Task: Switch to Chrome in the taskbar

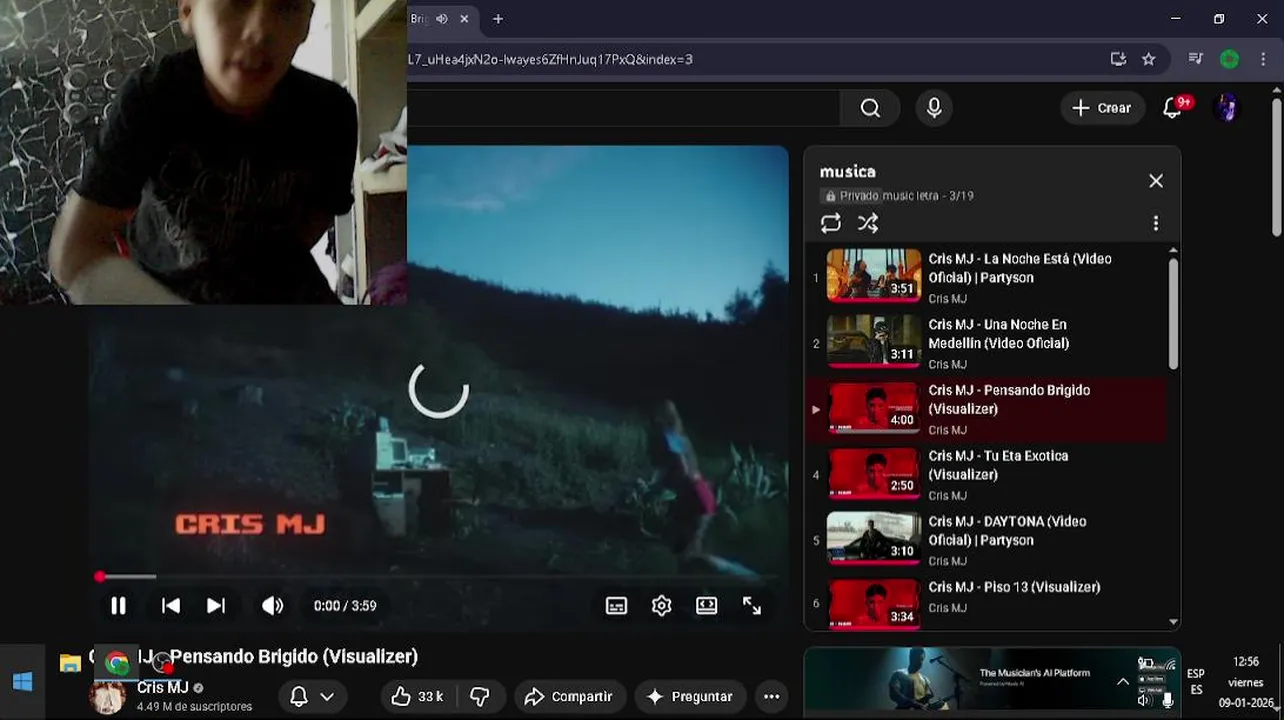Action: [117, 663]
